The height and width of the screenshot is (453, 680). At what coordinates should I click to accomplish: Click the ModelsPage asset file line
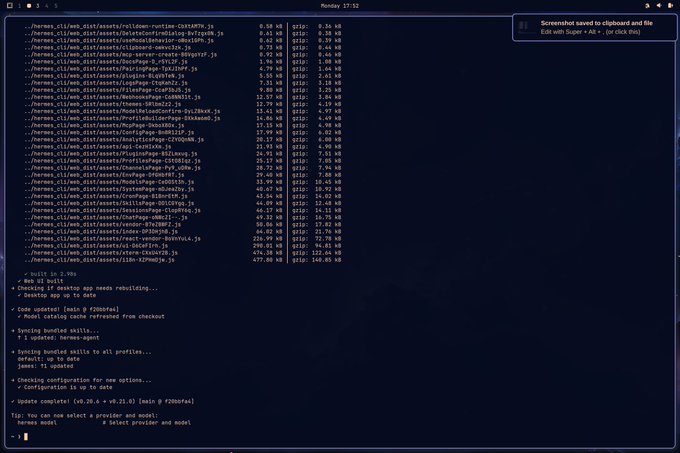click(109, 182)
